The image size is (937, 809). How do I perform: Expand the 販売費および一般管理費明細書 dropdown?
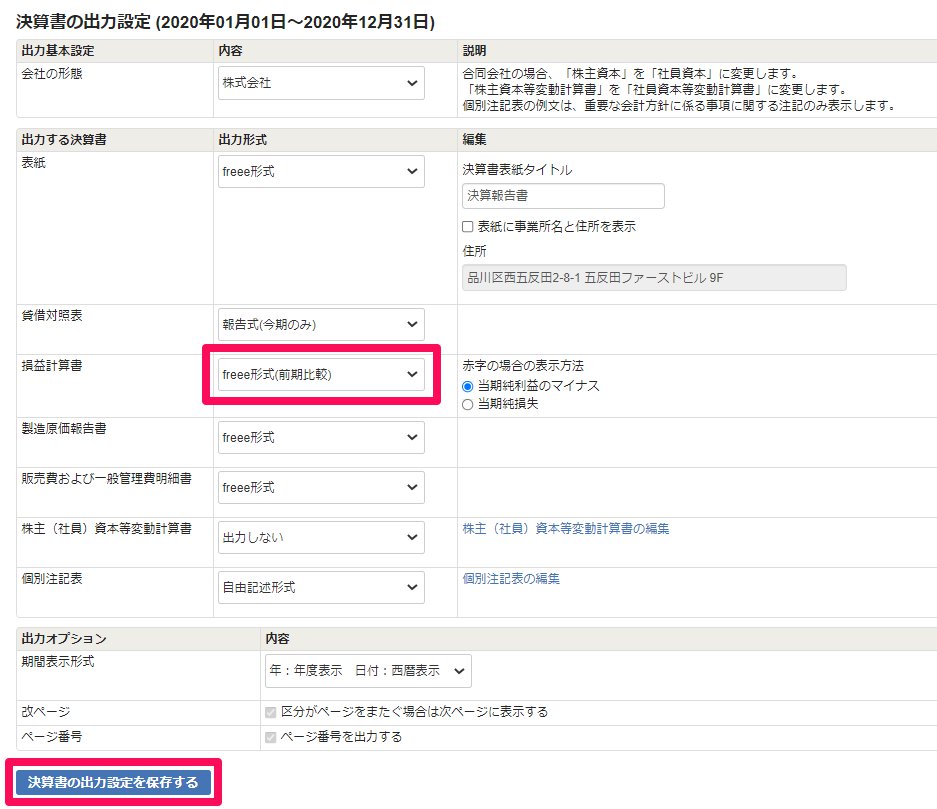[x=320, y=487]
